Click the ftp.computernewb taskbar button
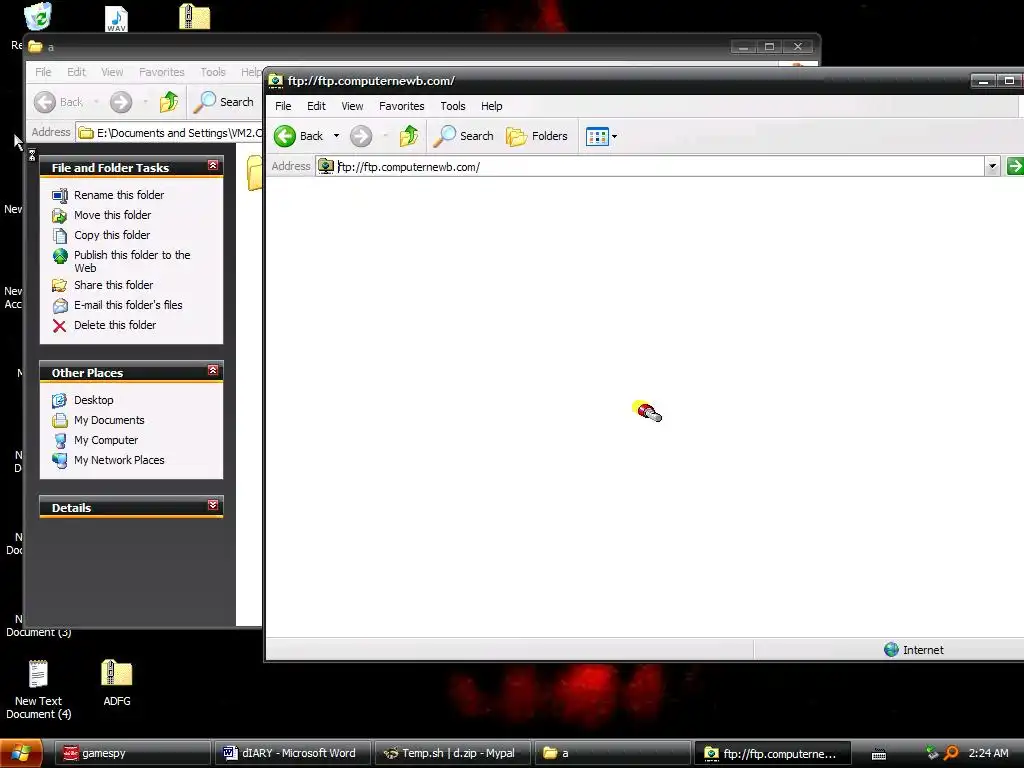1024x768 pixels. 773,753
